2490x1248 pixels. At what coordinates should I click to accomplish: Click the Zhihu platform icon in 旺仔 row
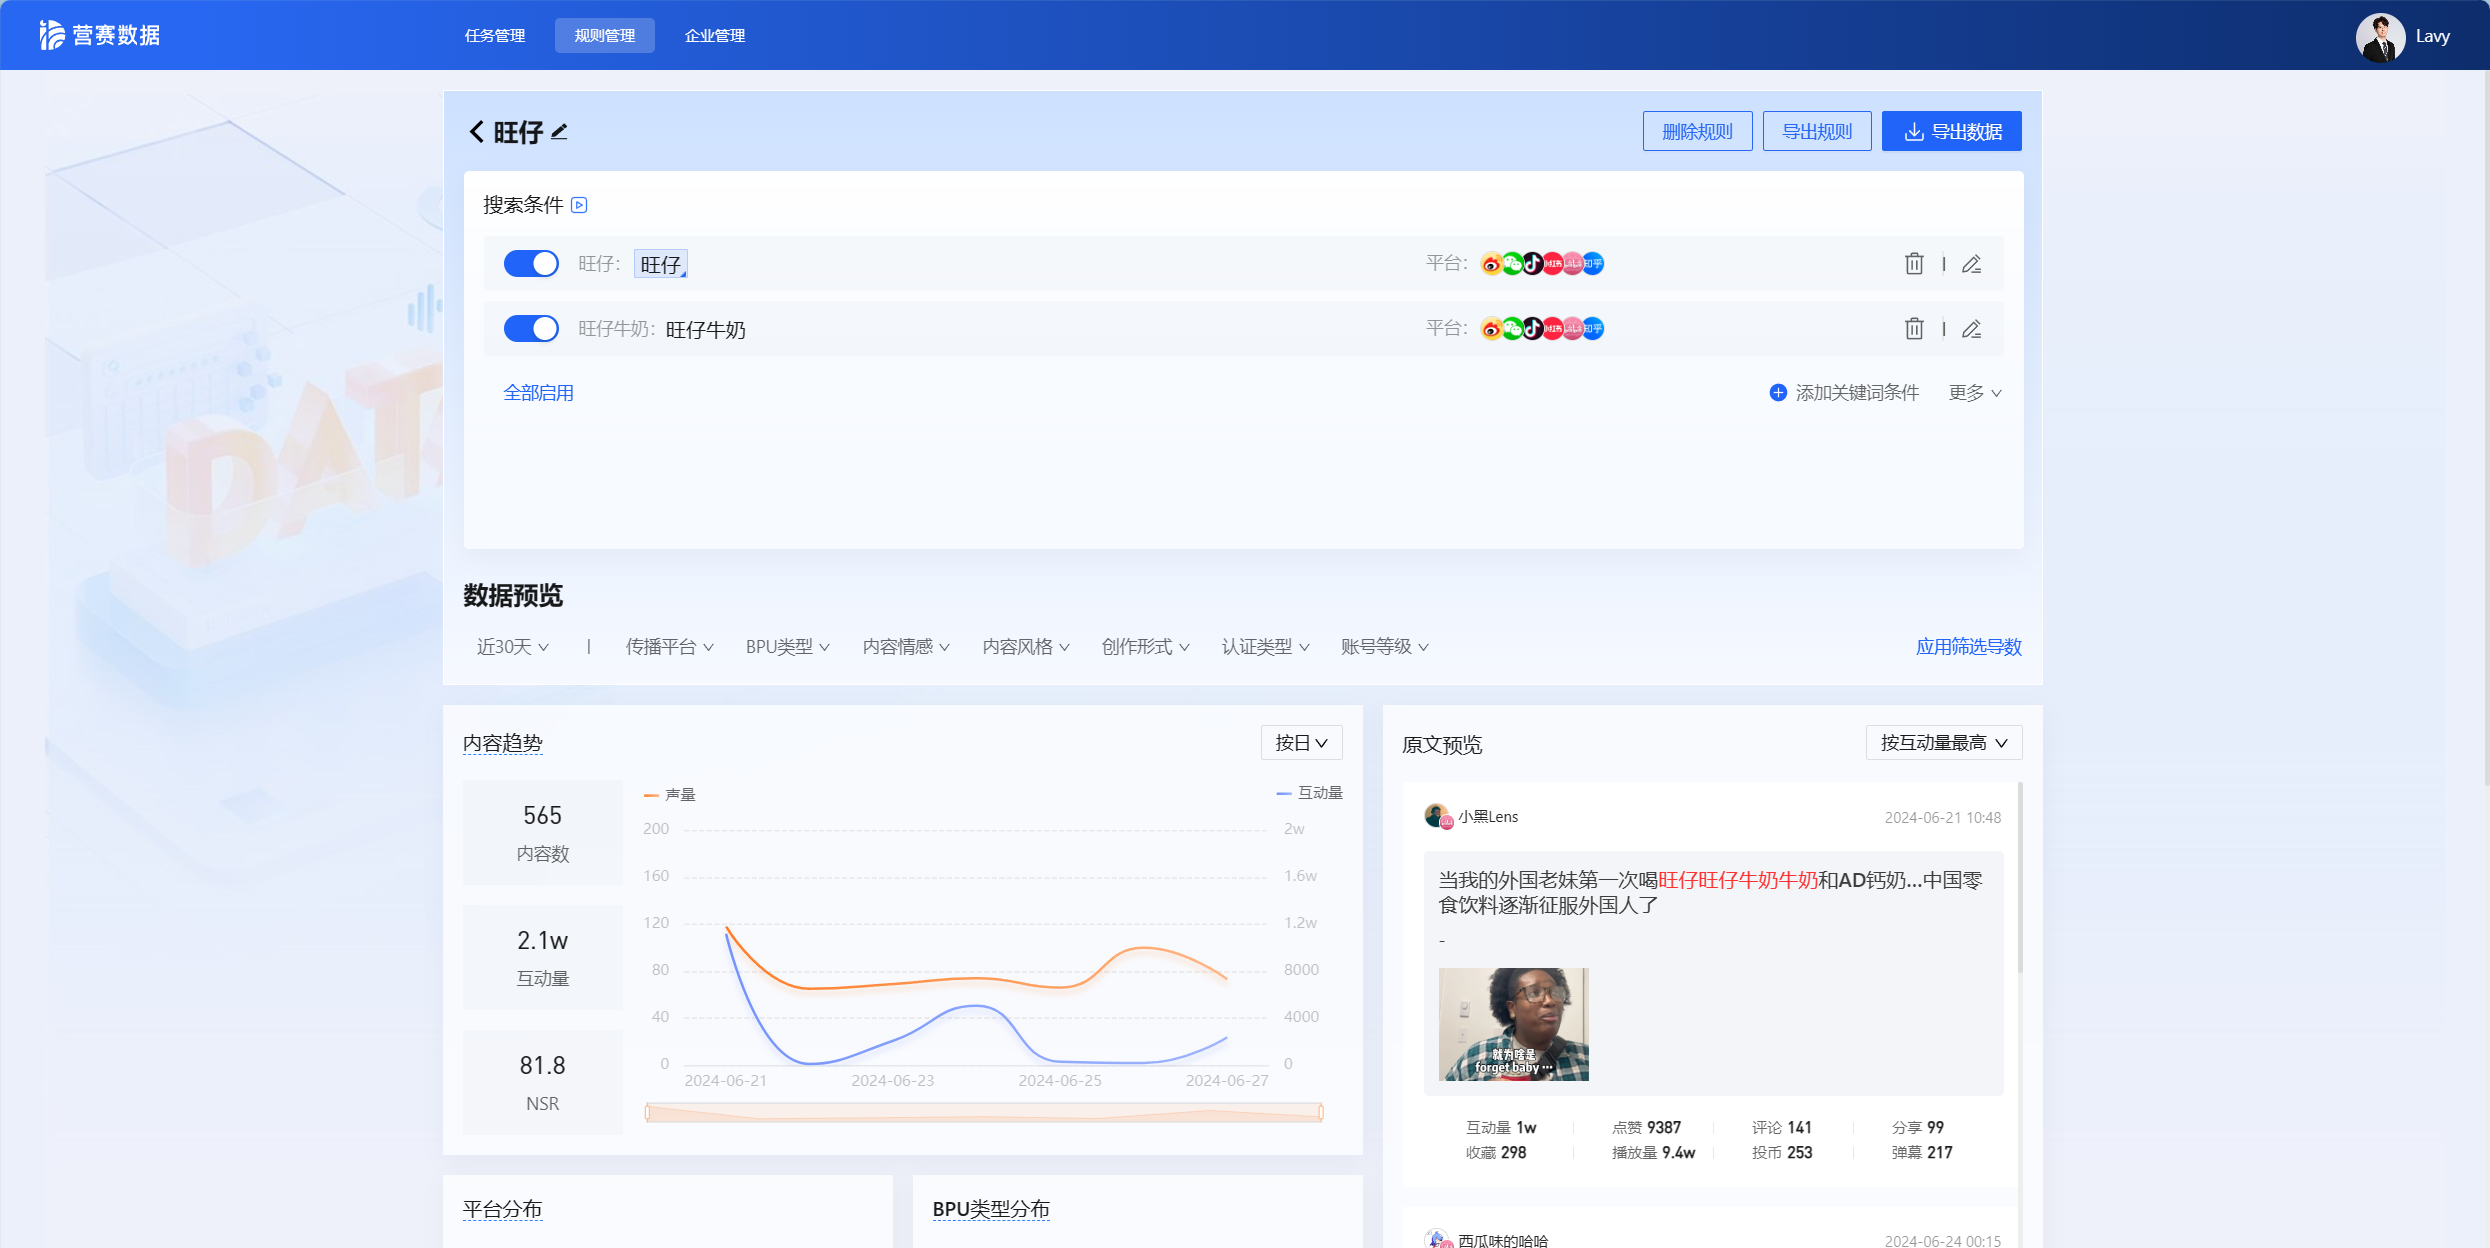tap(1594, 264)
